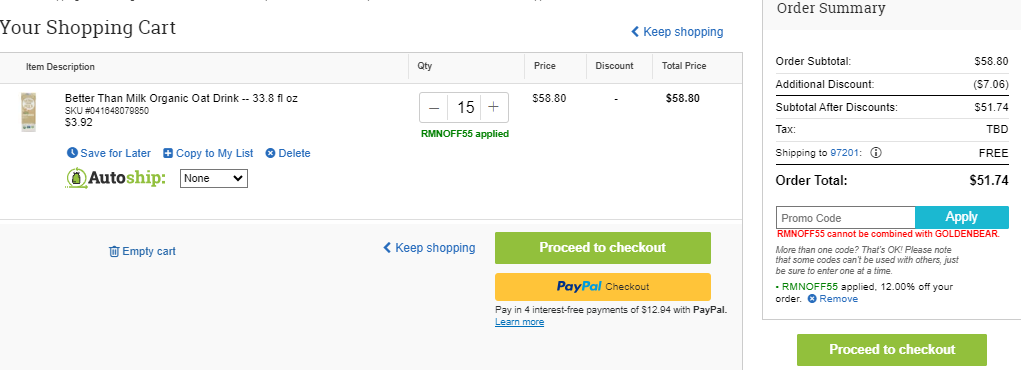The width and height of the screenshot is (1021, 370).
Task: Change shipping zip code 97201
Action: pos(845,153)
